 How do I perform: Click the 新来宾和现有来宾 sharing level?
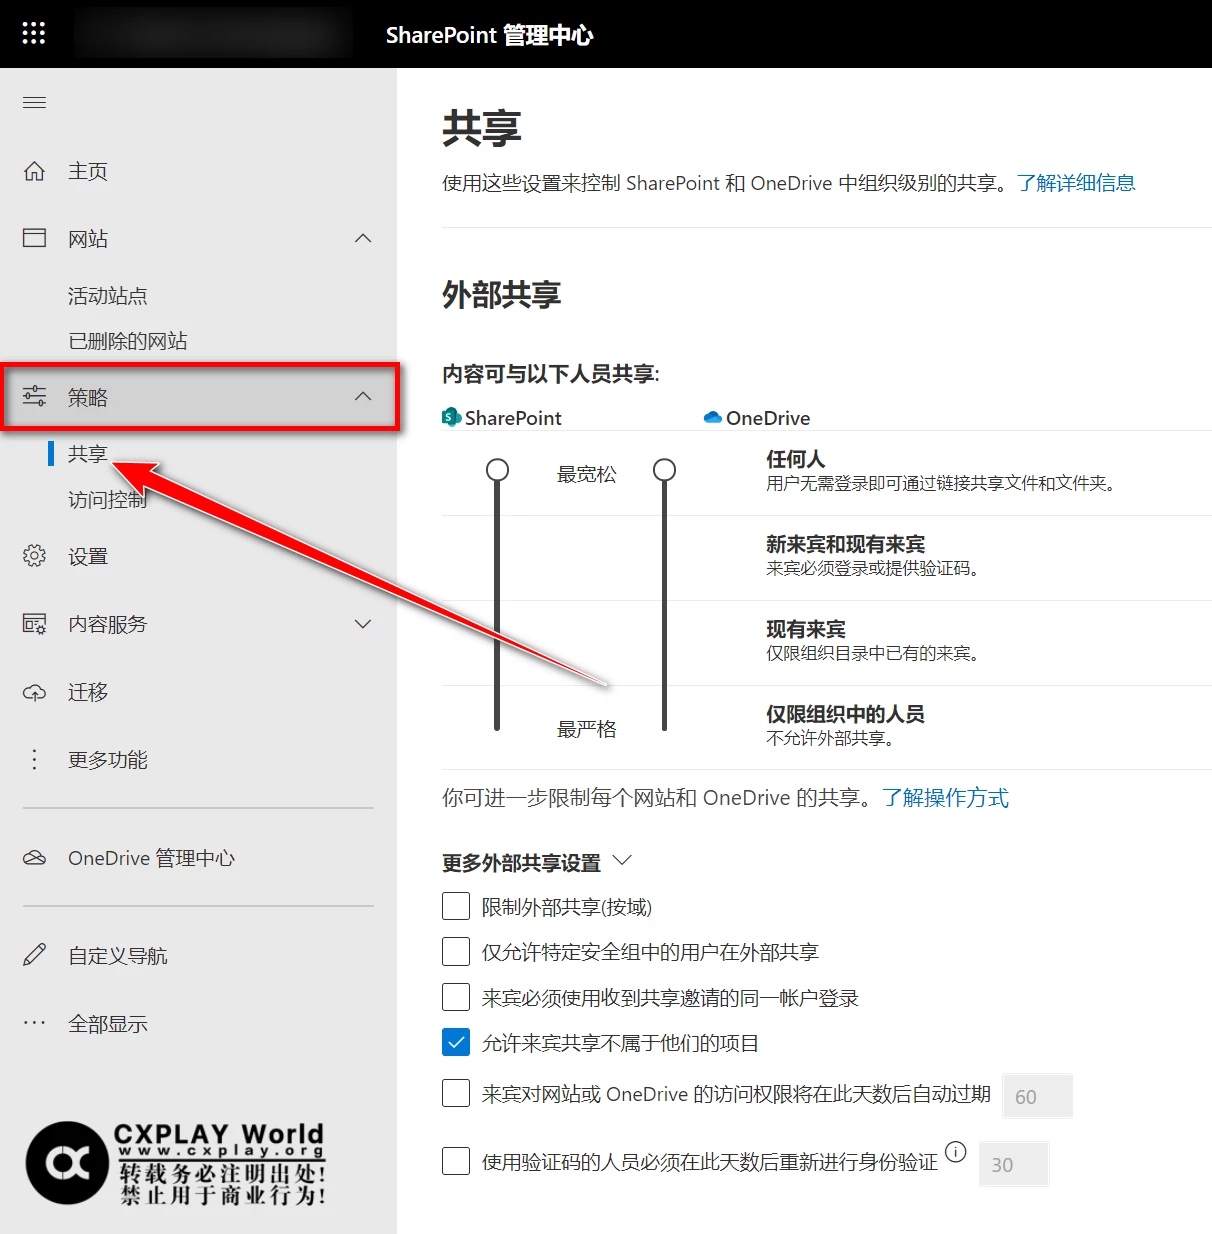(845, 544)
